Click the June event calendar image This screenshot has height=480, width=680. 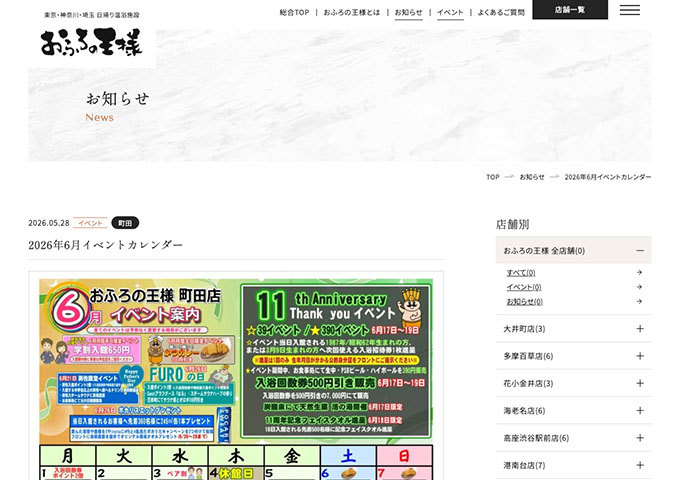[236, 379]
